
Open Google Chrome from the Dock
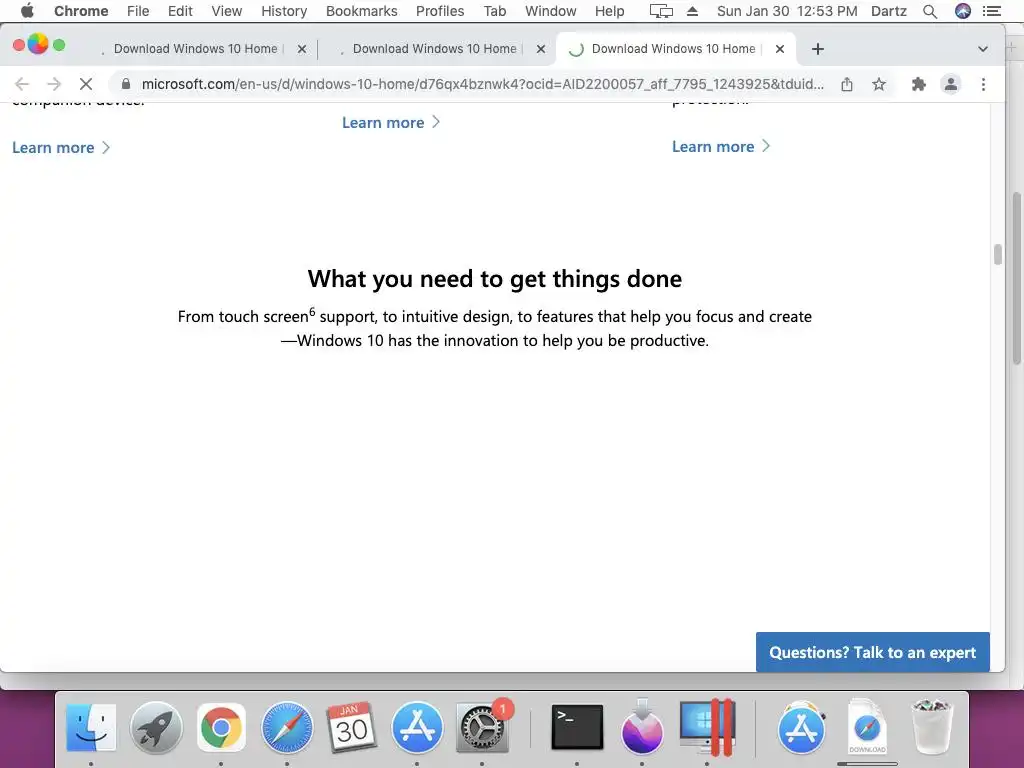(x=221, y=727)
